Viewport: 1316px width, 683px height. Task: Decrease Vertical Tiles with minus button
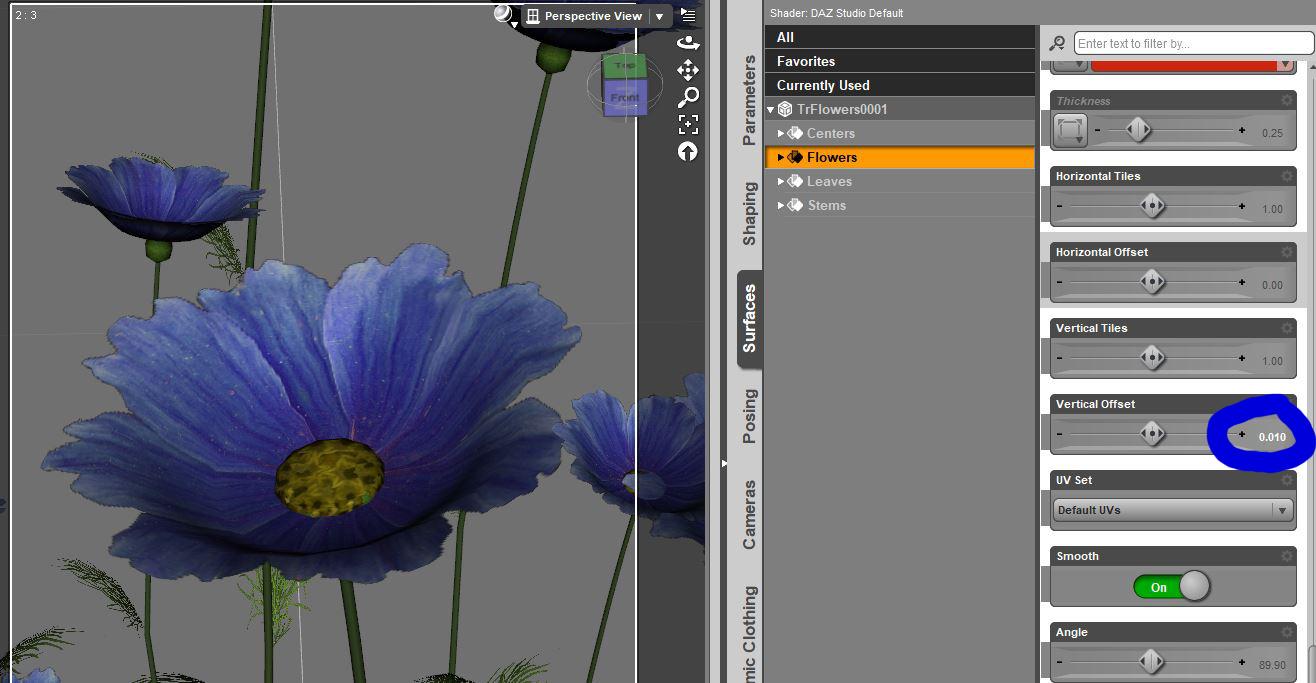click(1059, 358)
